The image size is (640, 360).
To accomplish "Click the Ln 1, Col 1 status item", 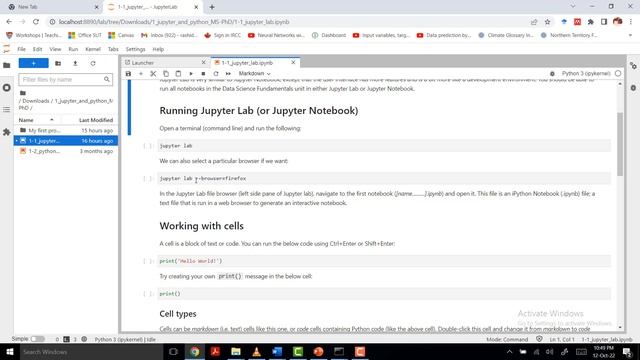I will click(x=562, y=339).
